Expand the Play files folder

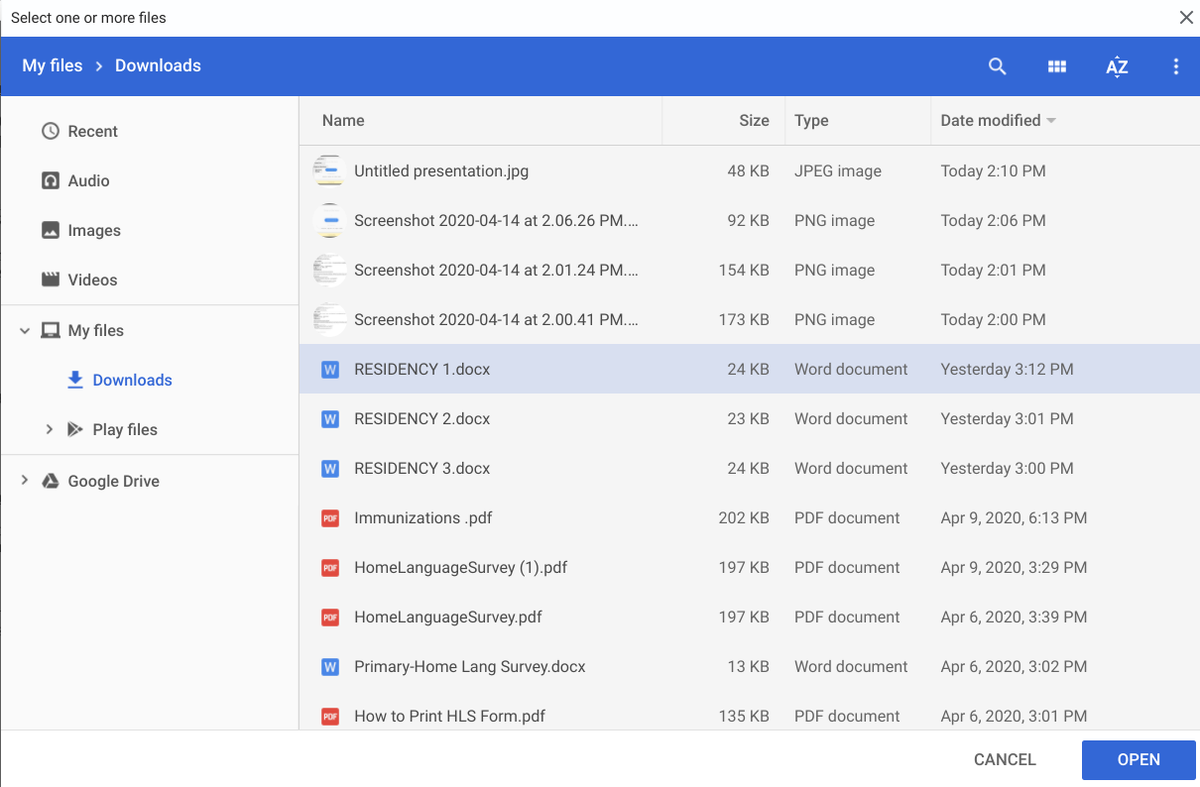coord(49,429)
